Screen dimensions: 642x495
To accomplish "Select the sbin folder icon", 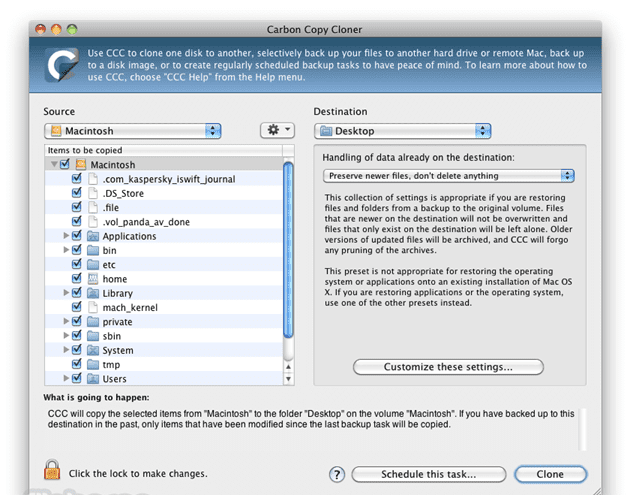I will (93, 336).
